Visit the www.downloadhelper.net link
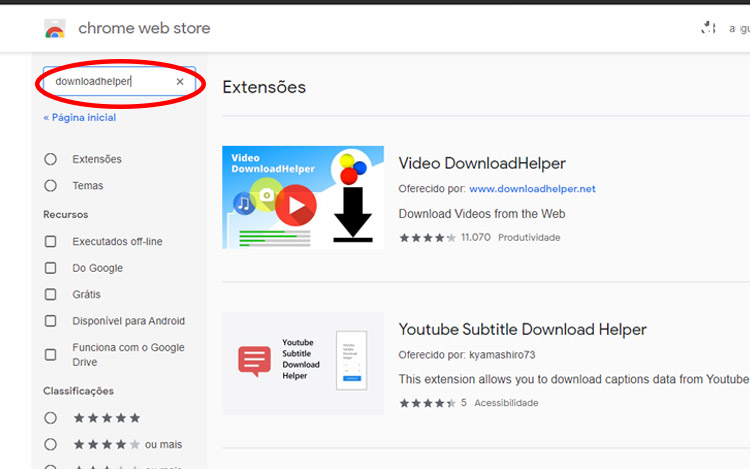The width and height of the screenshot is (750, 469). (532, 189)
